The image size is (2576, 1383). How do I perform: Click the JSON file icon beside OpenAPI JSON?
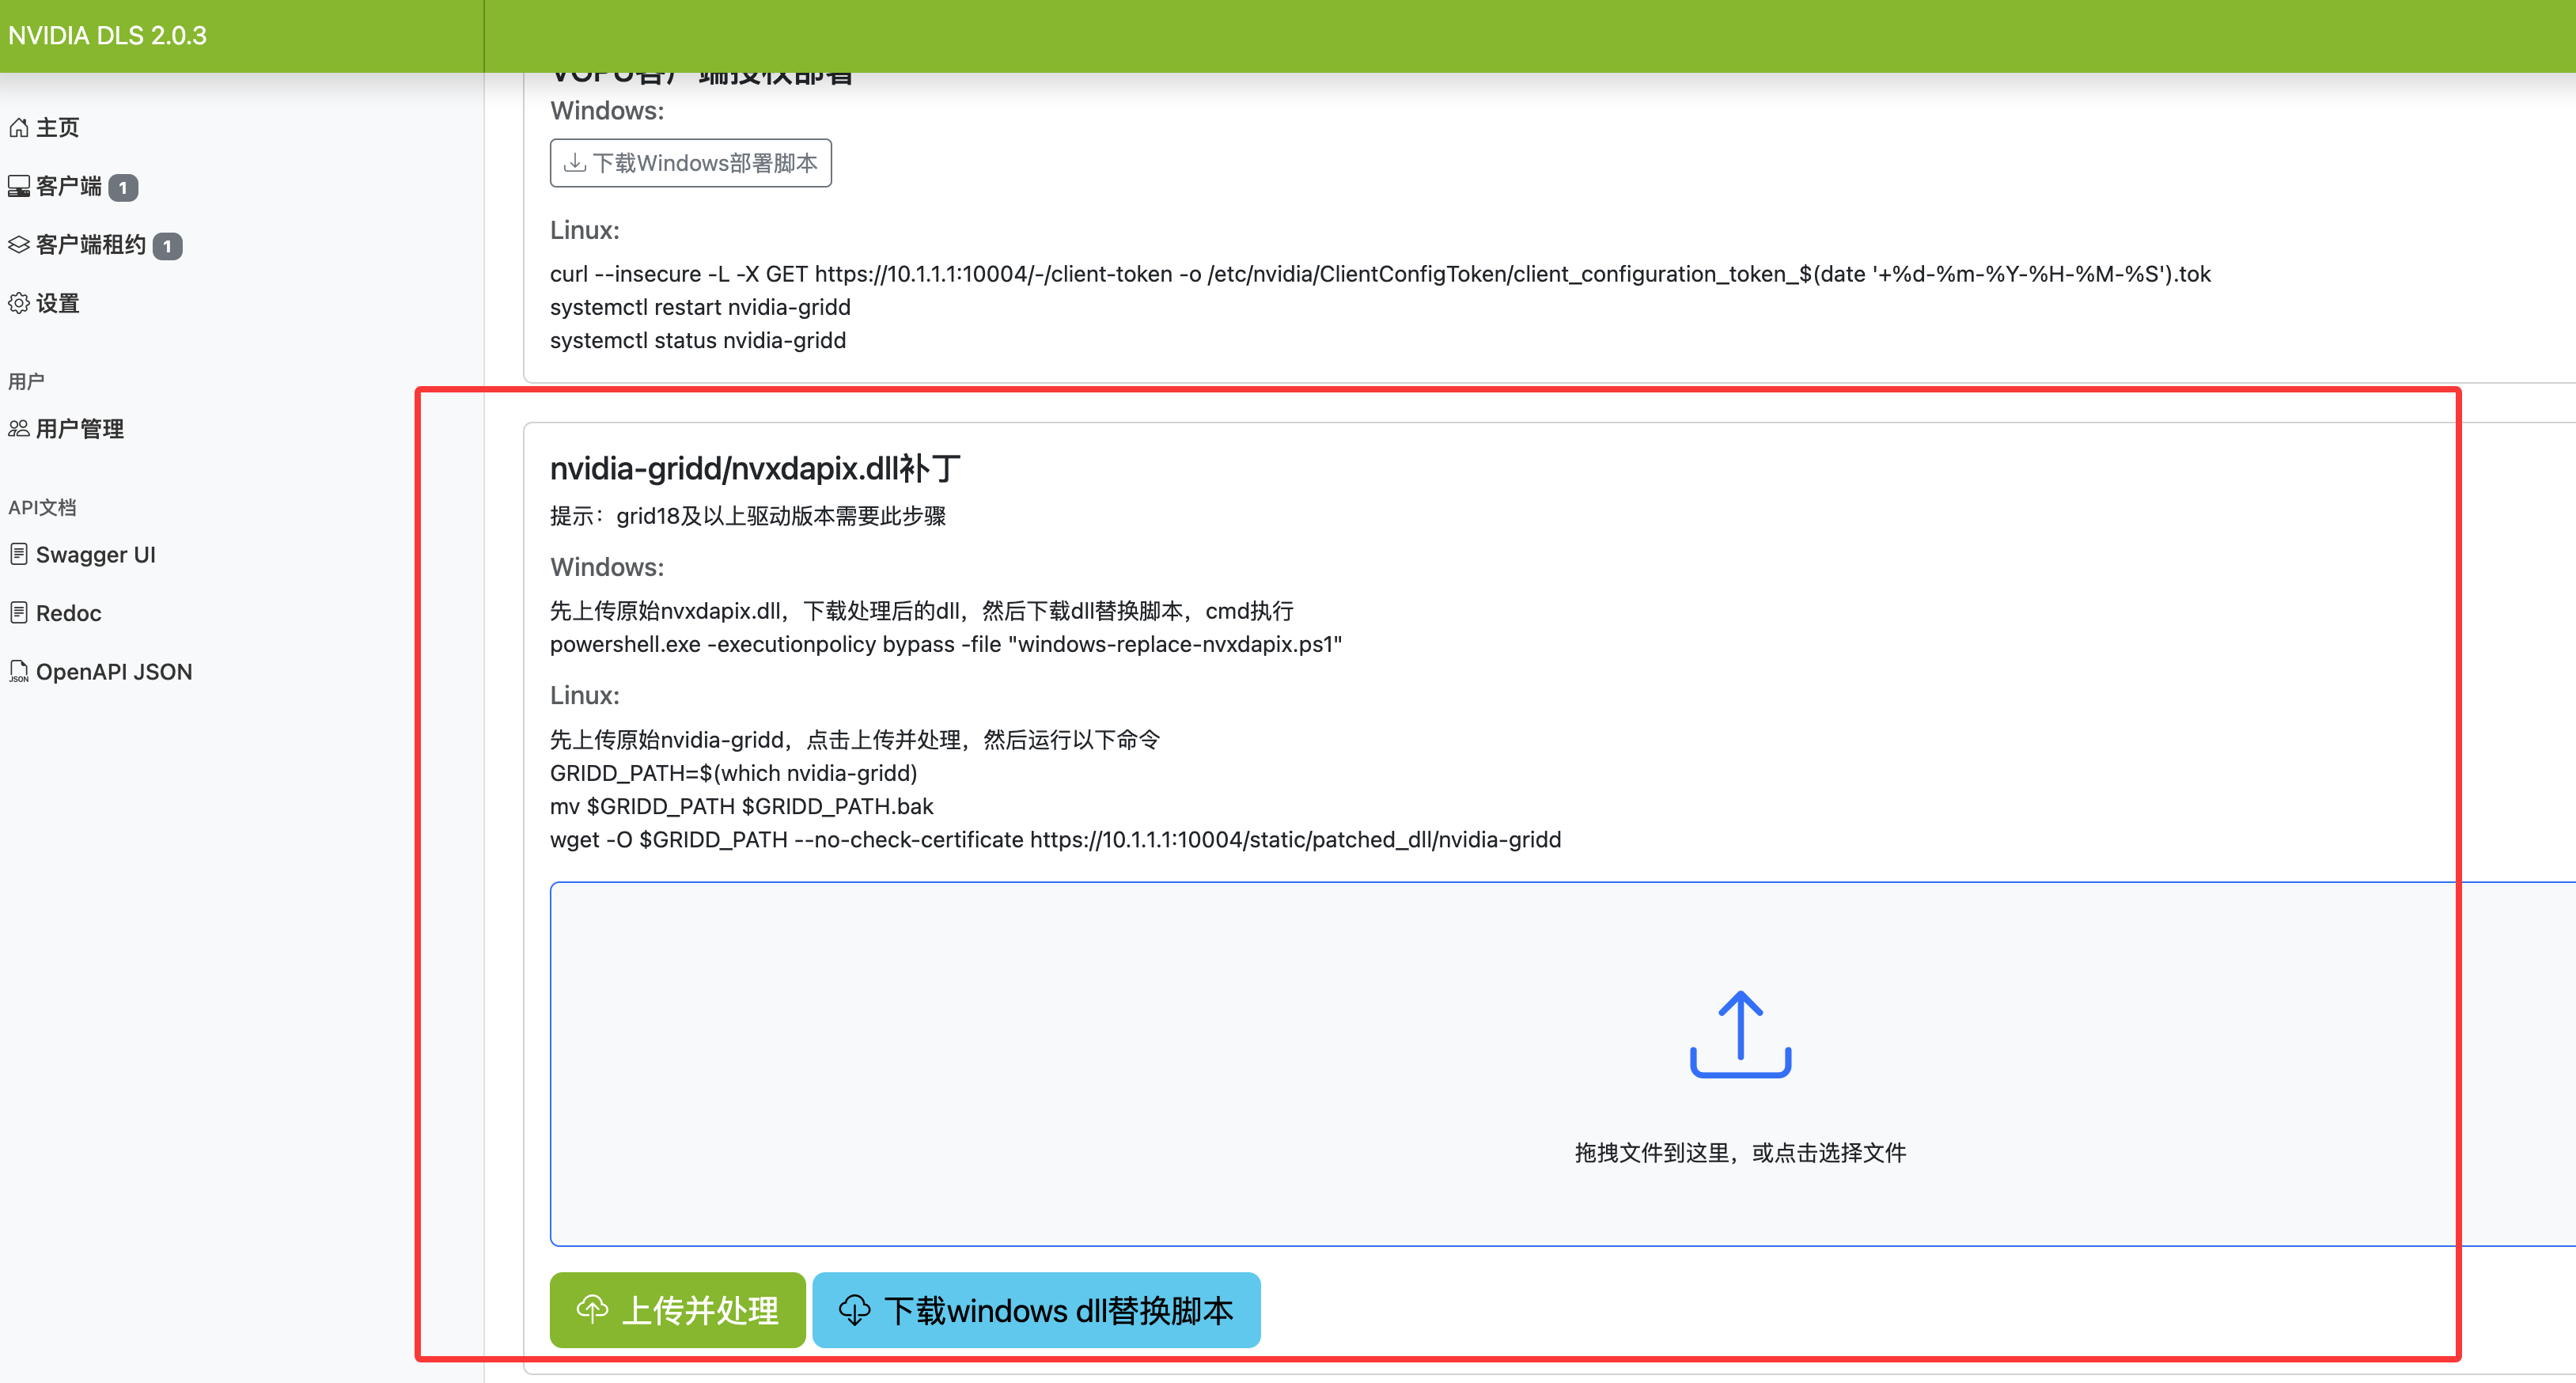[x=18, y=671]
